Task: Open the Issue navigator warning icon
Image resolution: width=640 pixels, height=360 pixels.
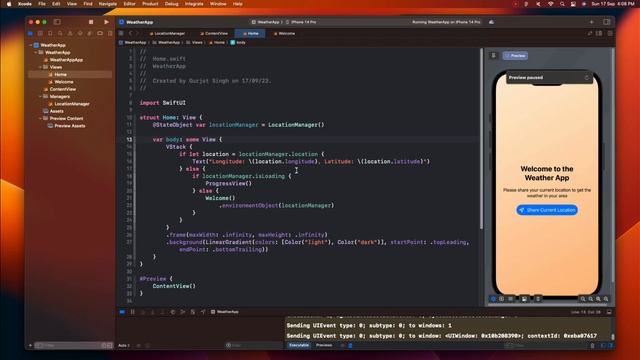Action: tap(70, 33)
